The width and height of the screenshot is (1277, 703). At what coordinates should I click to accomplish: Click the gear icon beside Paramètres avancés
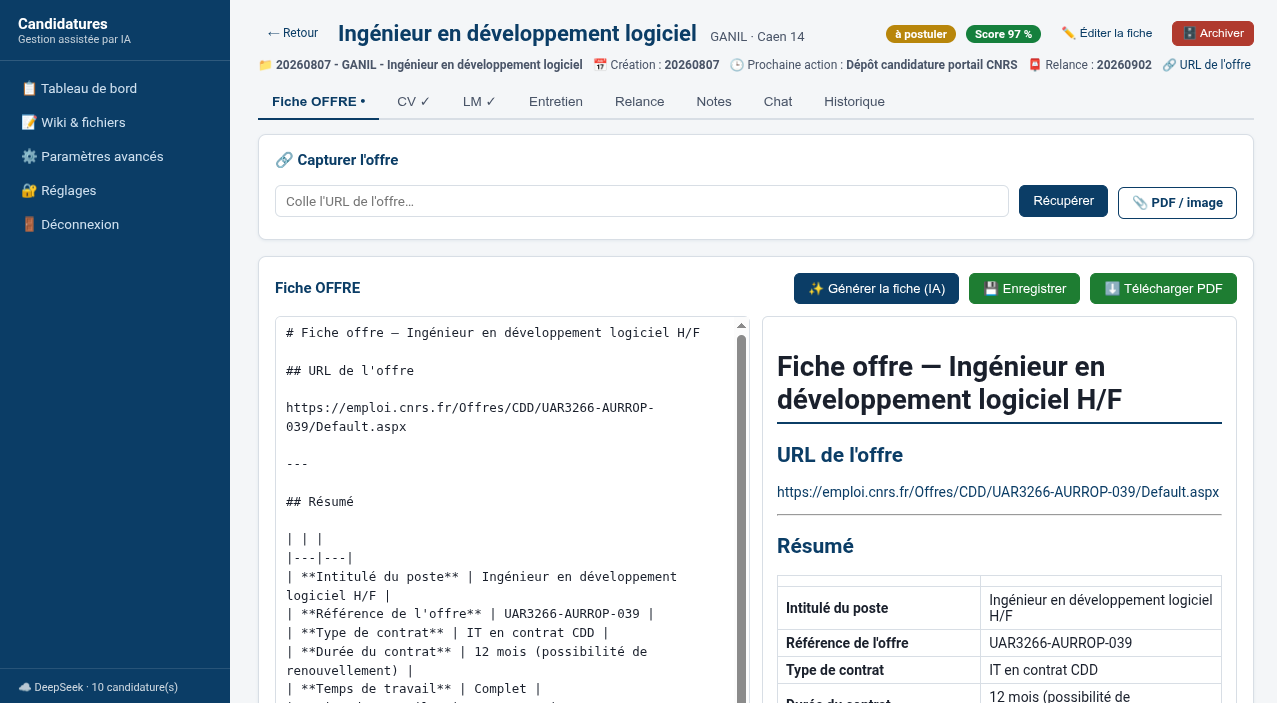point(29,156)
